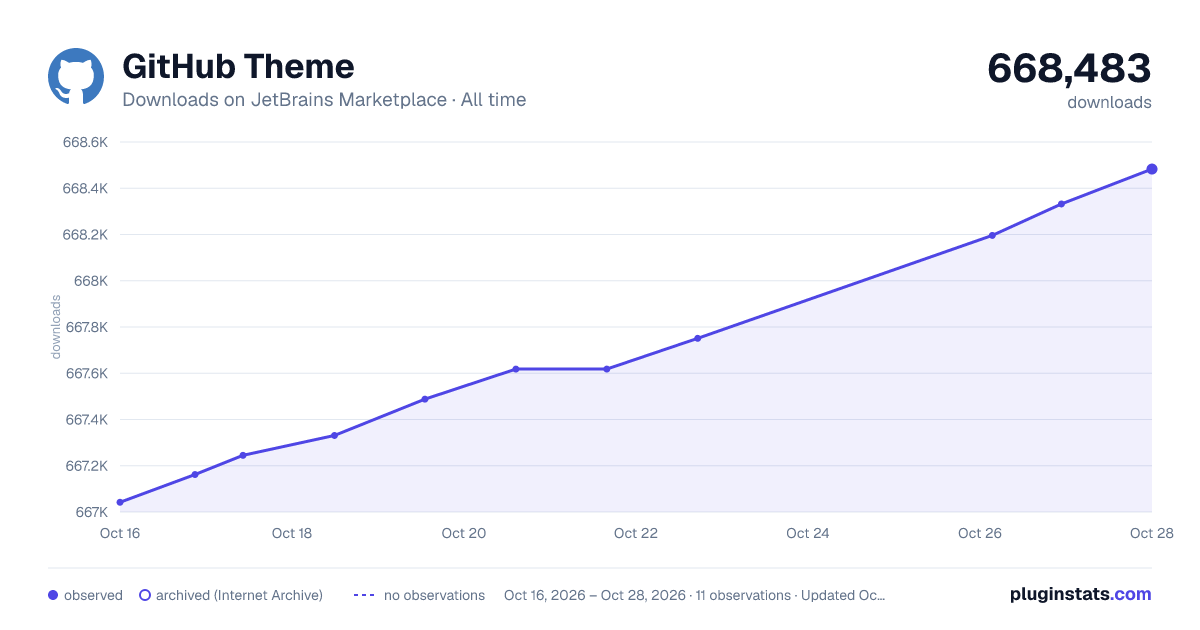Select the data point near 667.75K after Oct 22
Screen dimensions: 1200x630
(698, 338)
